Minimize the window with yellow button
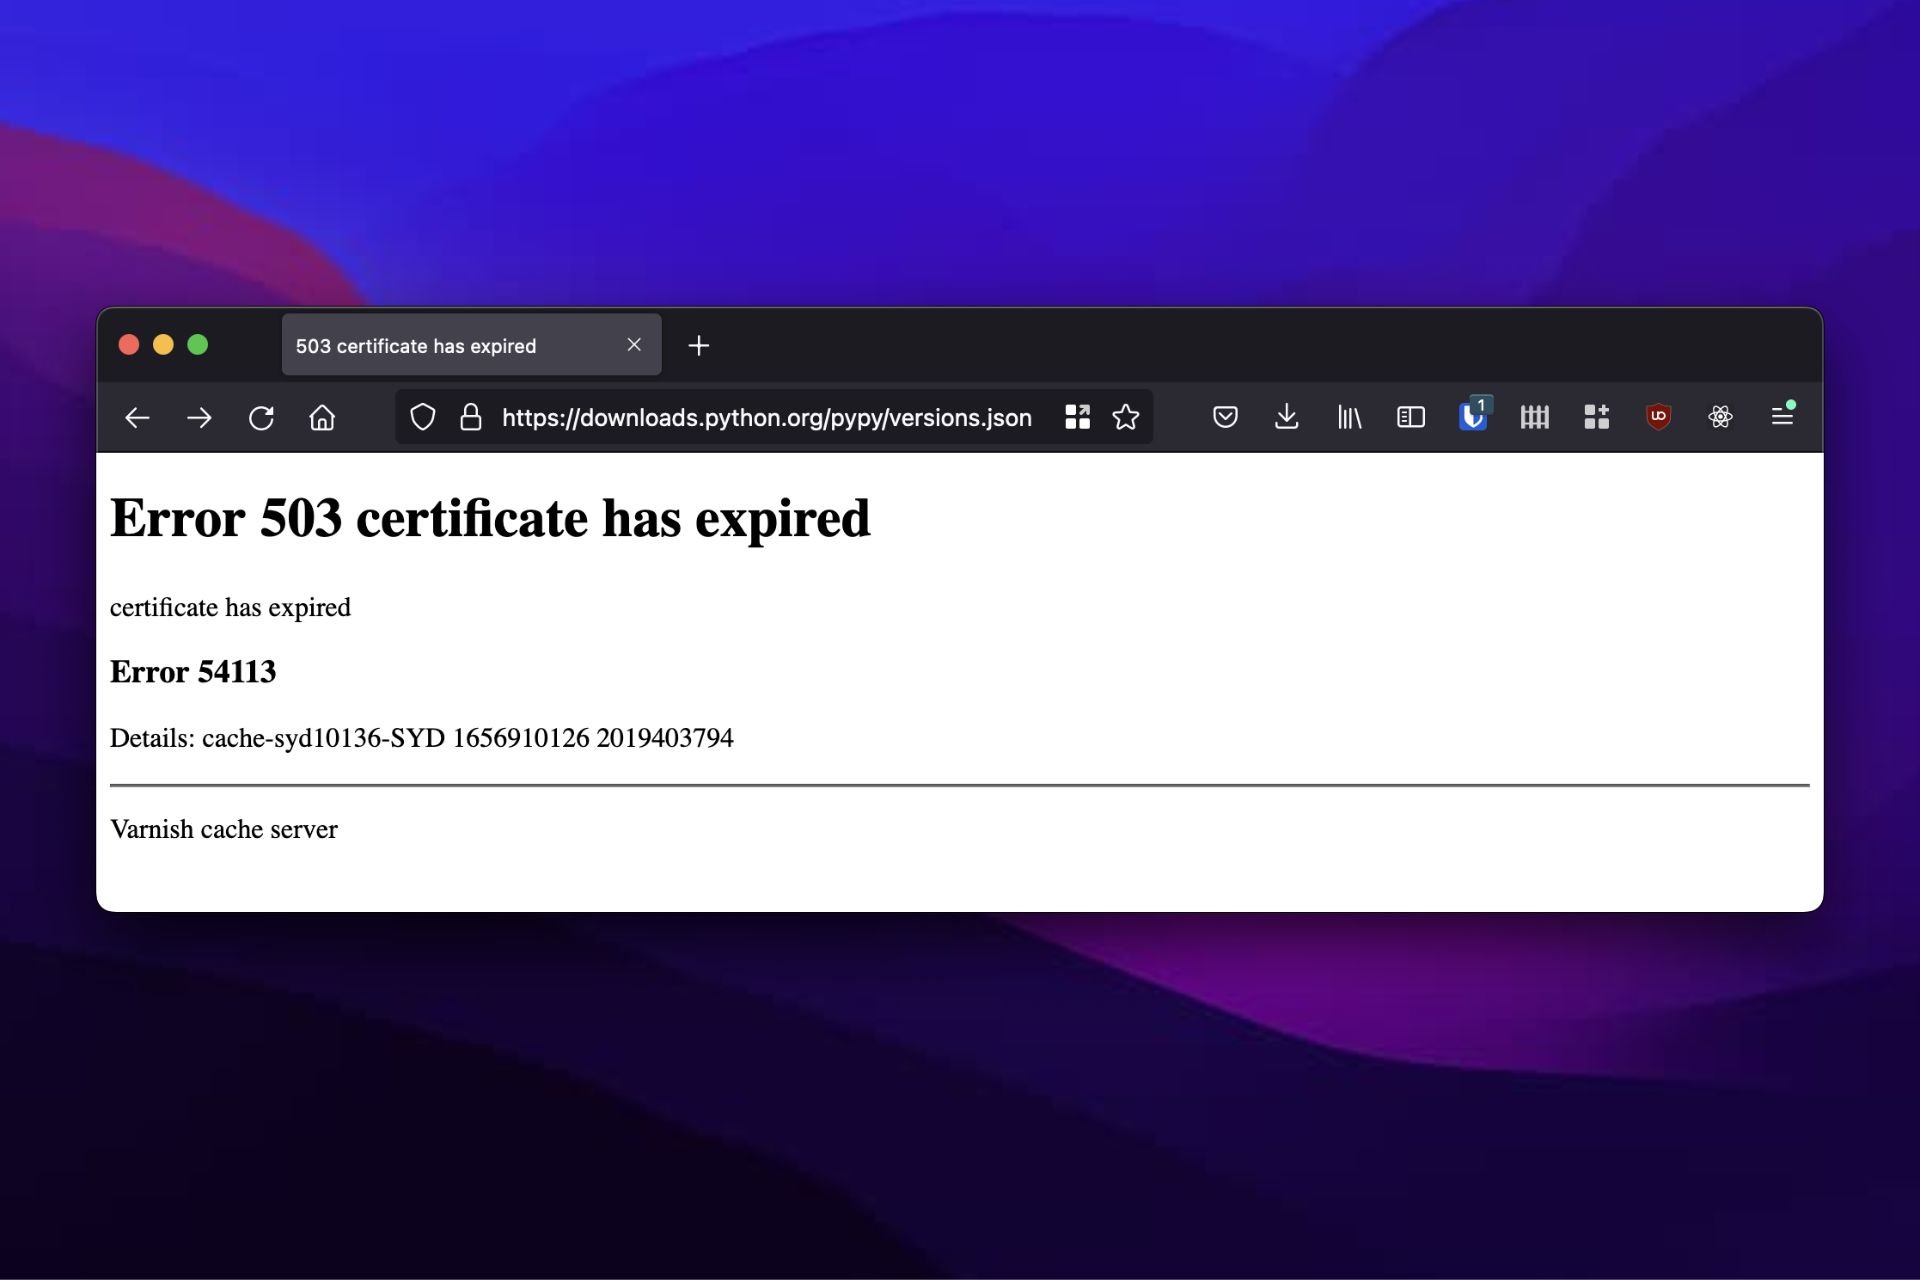 (x=163, y=345)
